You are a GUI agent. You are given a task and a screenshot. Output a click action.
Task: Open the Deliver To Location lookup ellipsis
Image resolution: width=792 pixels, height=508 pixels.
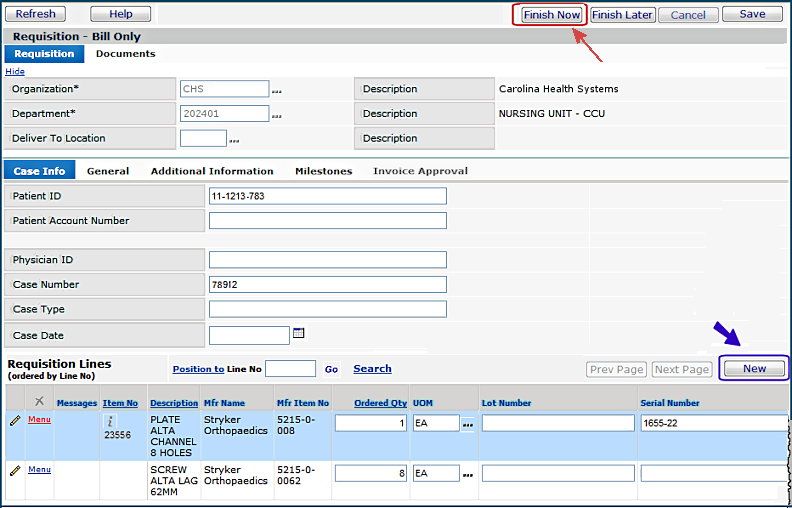pyautogui.click(x=235, y=140)
